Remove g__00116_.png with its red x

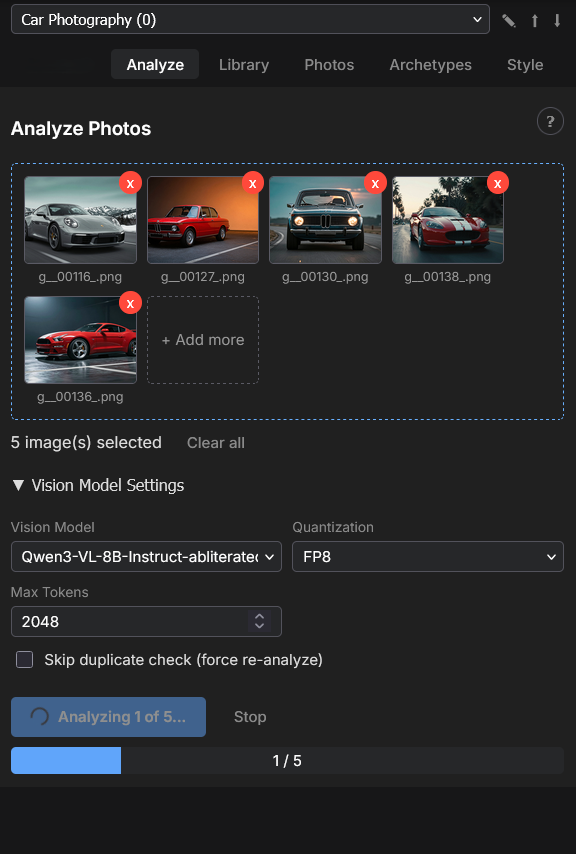[x=130, y=184]
